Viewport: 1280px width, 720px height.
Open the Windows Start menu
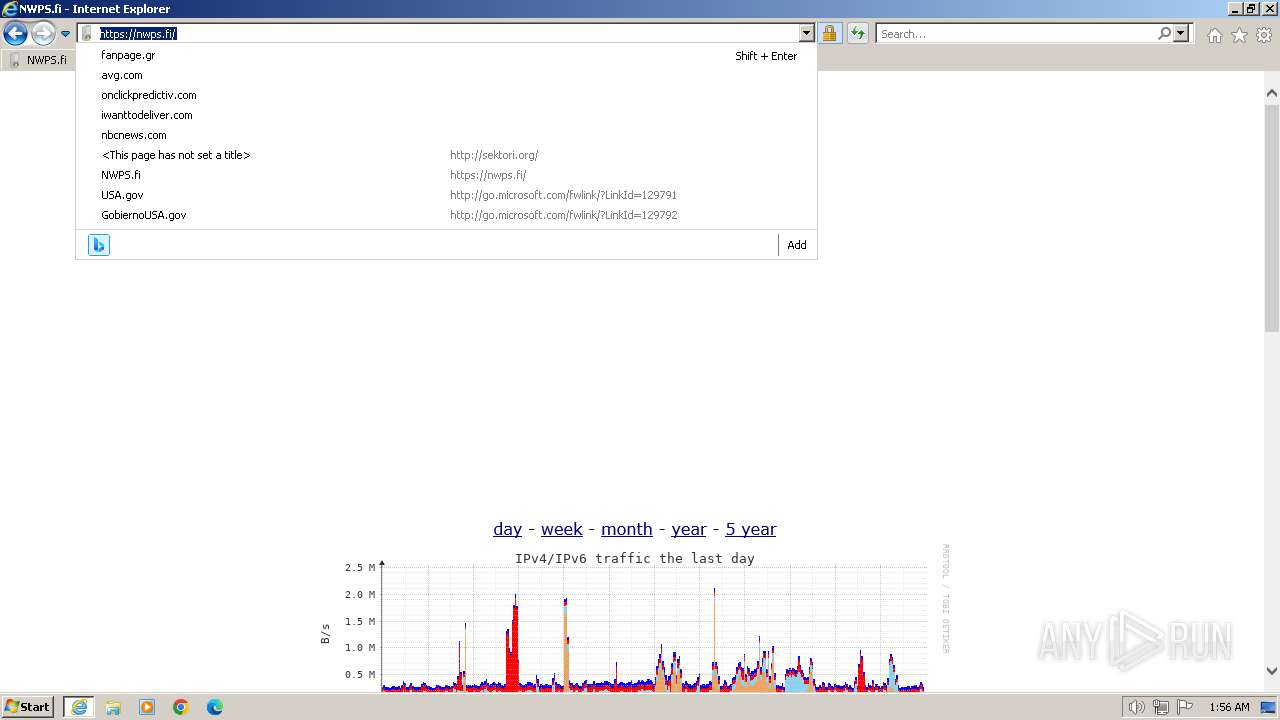28,707
